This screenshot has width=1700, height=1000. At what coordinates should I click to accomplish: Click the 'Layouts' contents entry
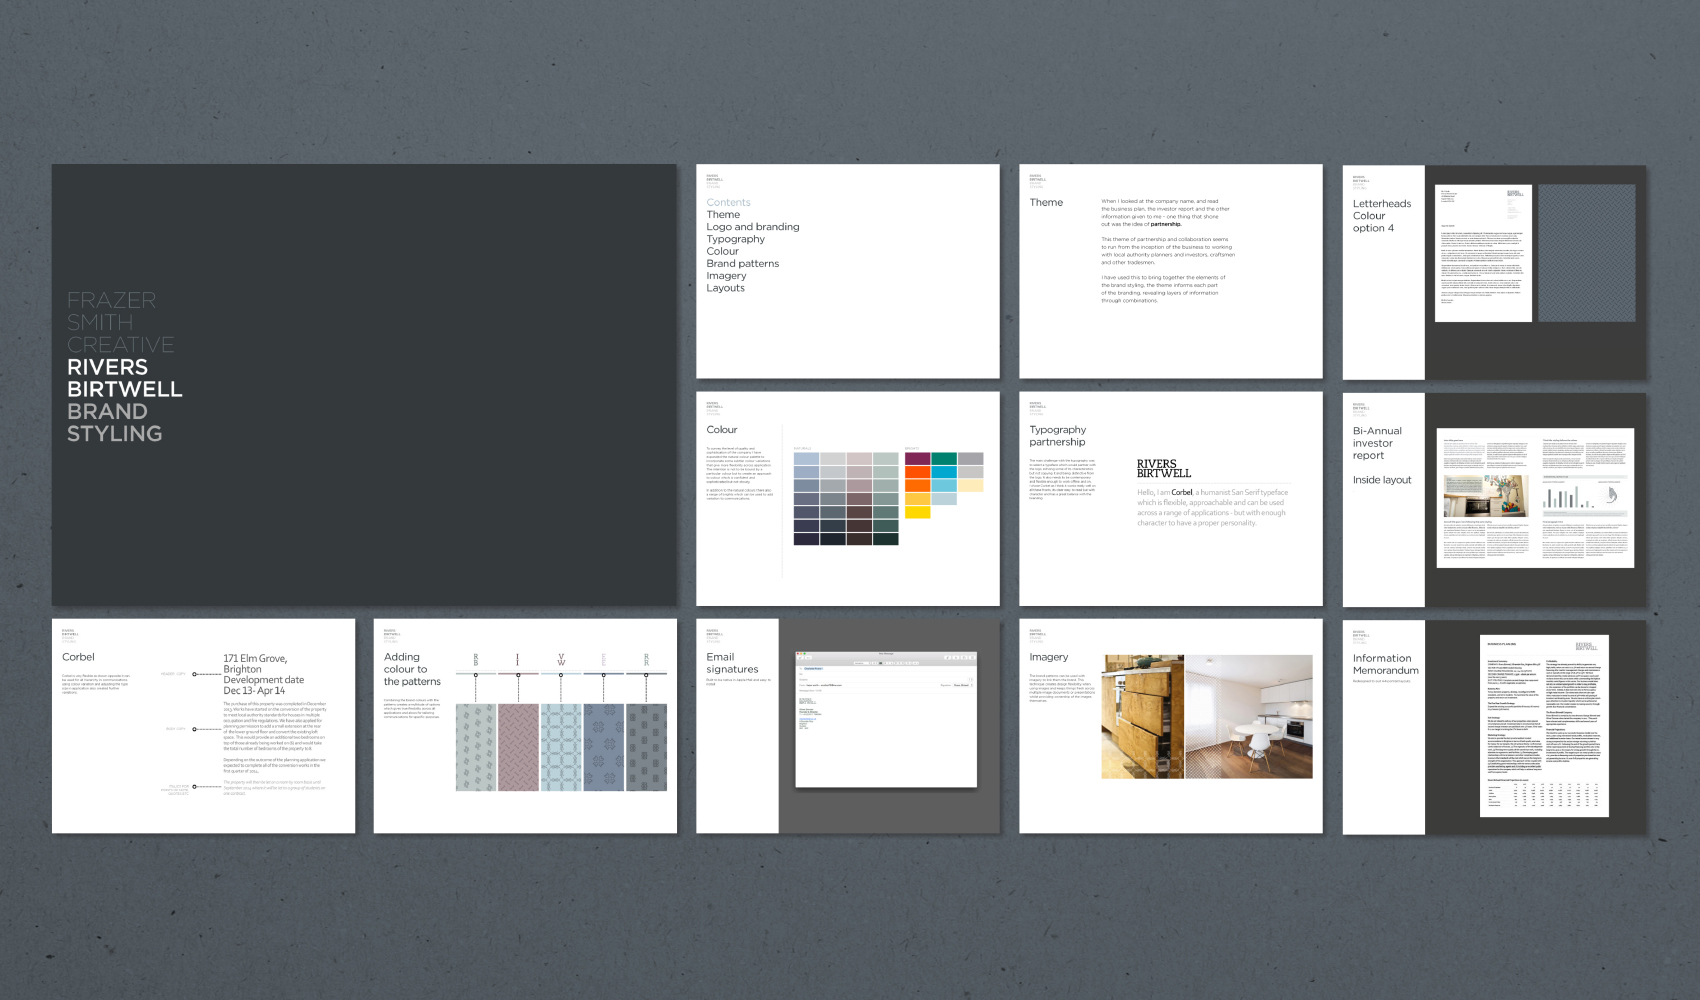click(725, 288)
